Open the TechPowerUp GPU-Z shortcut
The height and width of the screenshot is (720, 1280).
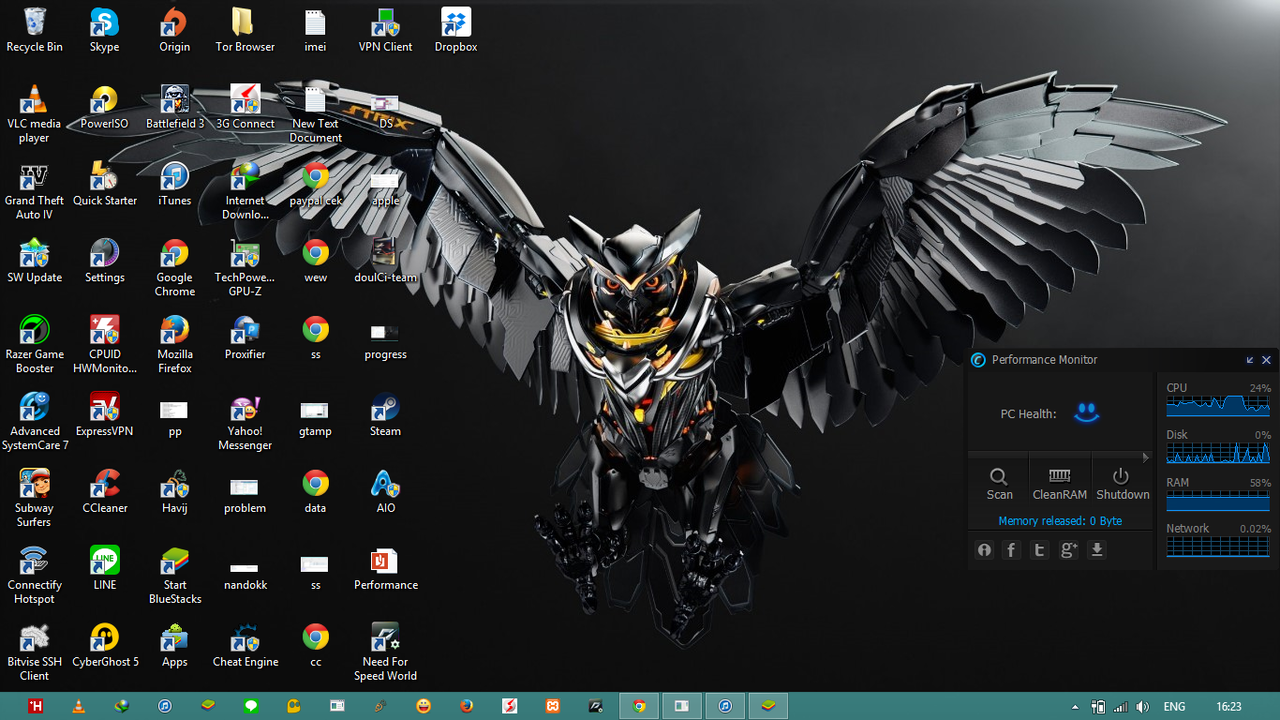pyautogui.click(x=245, y=268)
